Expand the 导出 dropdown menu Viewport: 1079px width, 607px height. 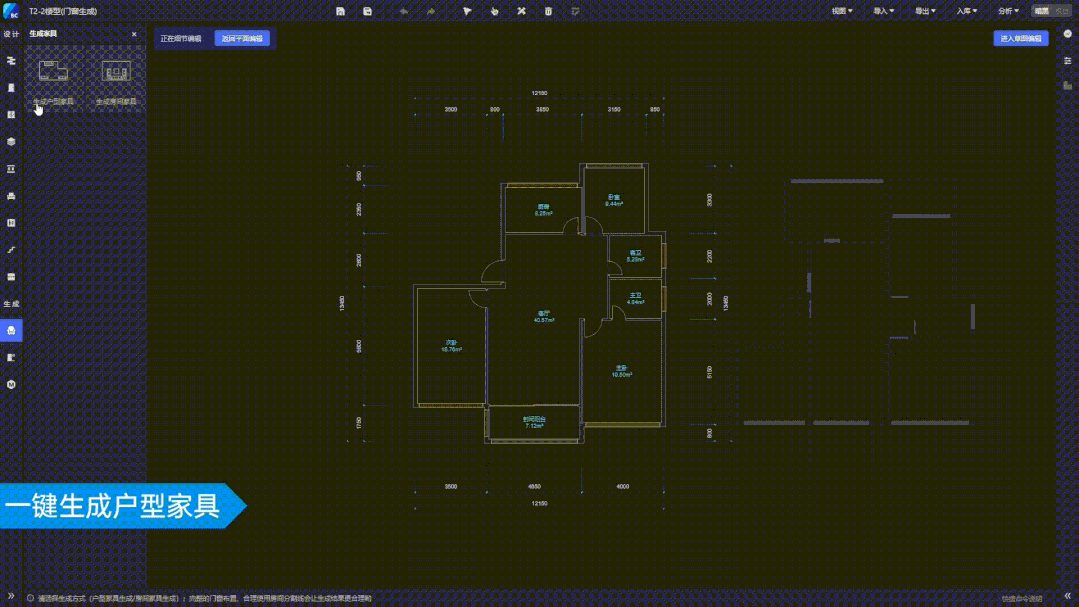pyautogui.click(x=925, y=11)
